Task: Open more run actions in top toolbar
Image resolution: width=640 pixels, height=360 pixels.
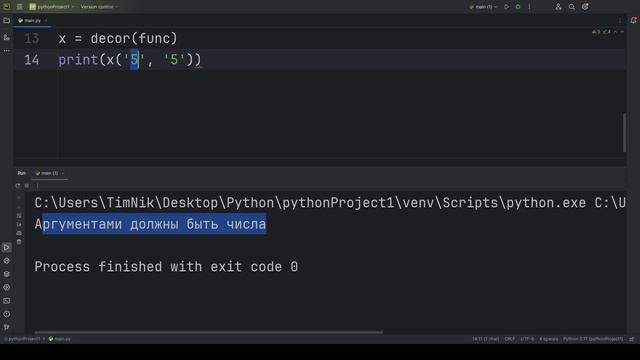Action: click(529, 7)
